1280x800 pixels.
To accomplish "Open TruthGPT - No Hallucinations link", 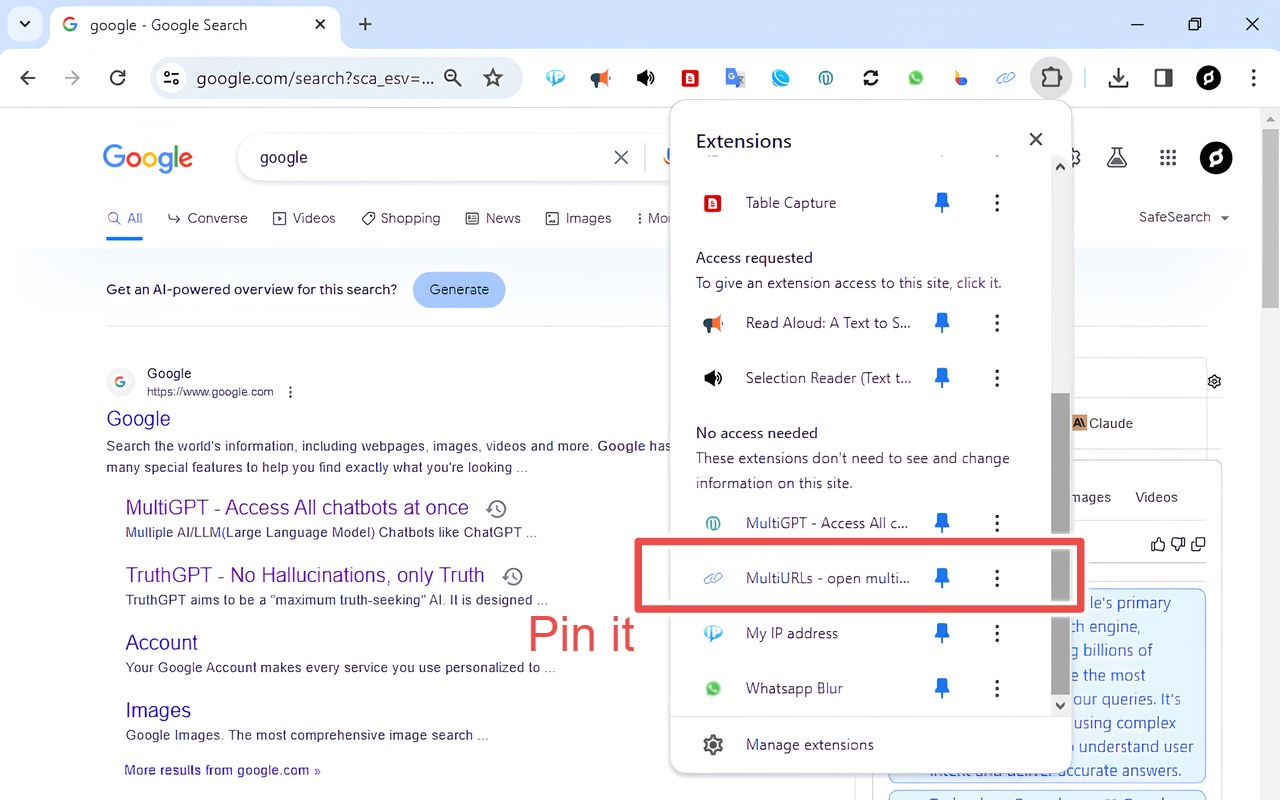I will pyautogui.click(x=305, y=575).
